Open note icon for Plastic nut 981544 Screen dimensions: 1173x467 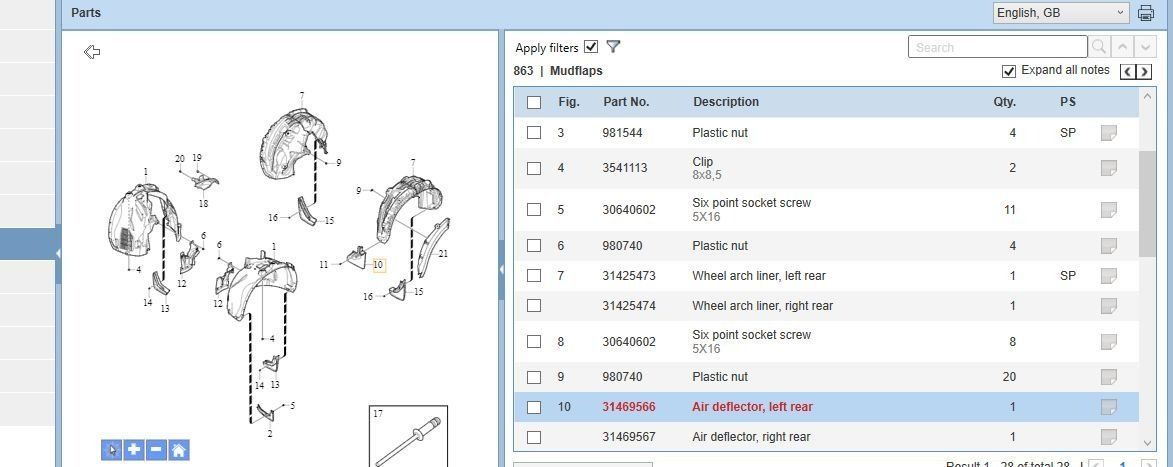coord(1108,133)
